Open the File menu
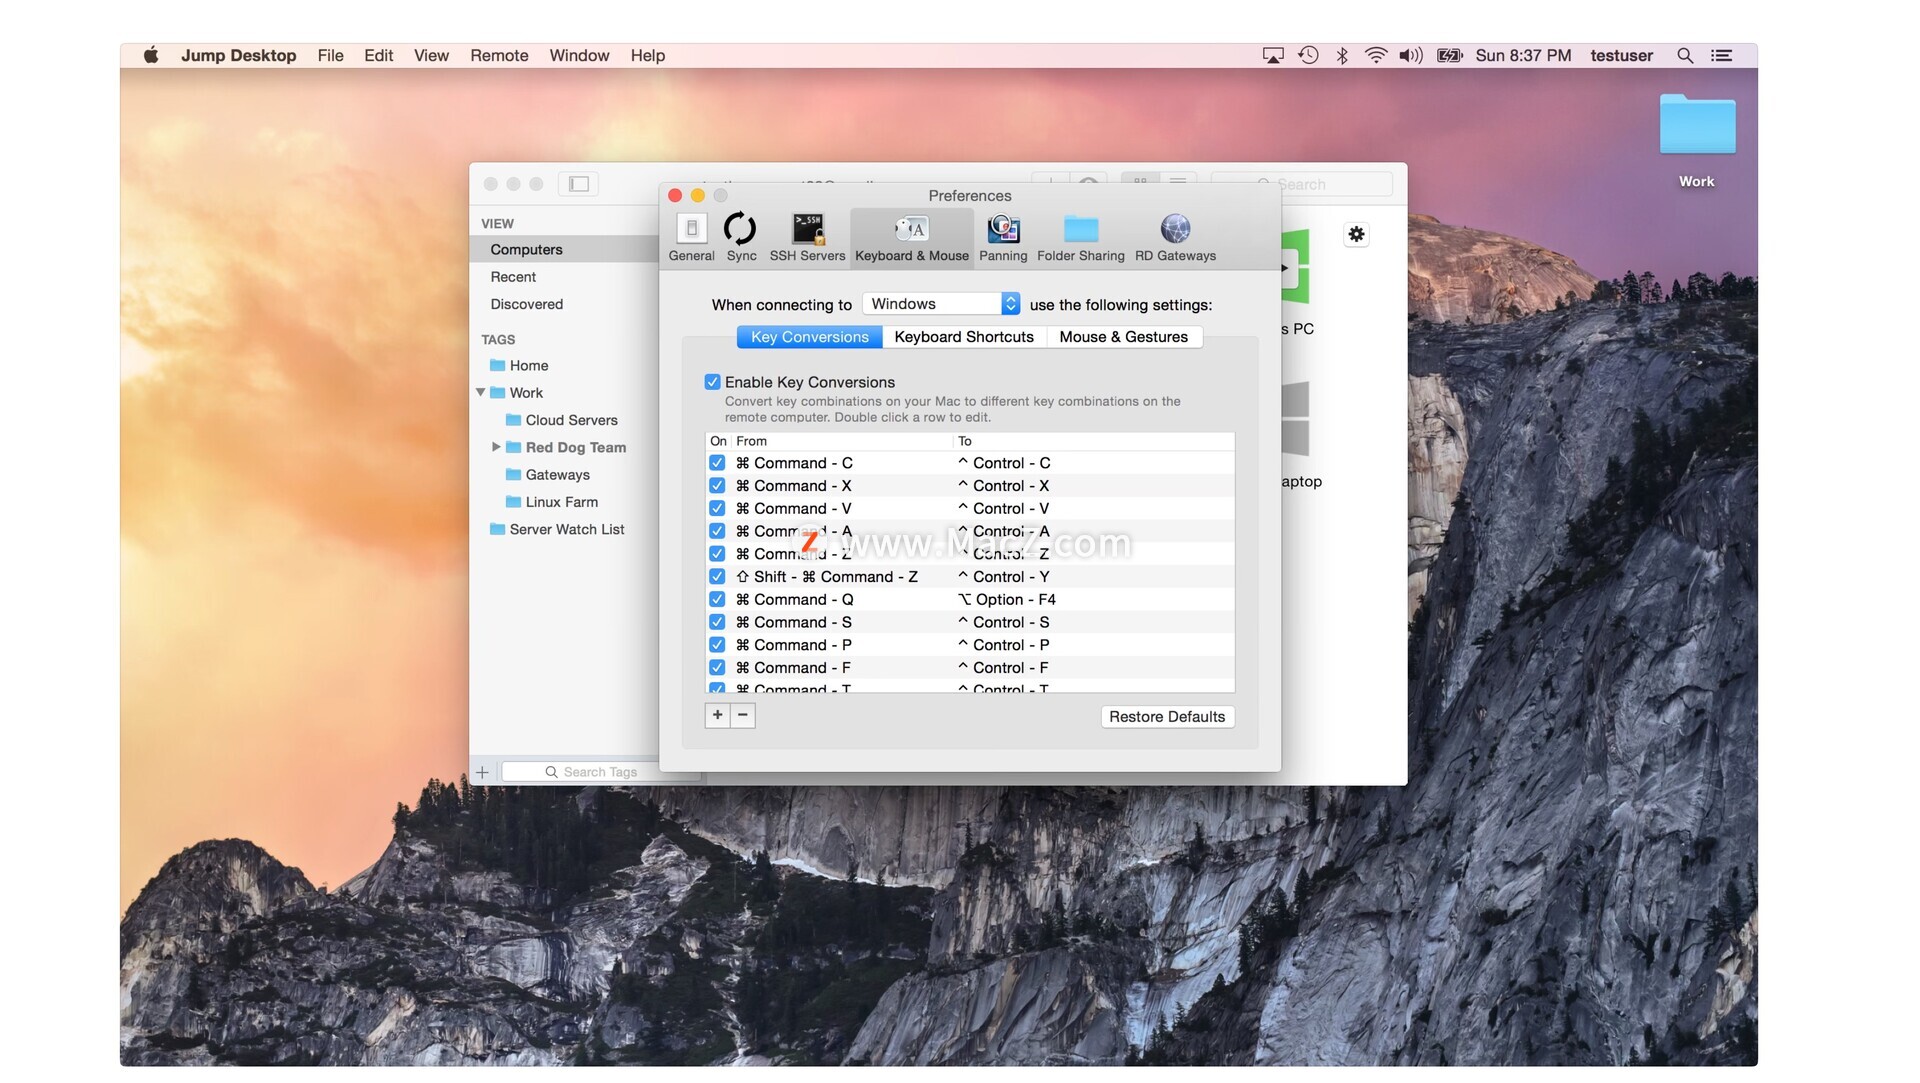 tap(330, 56)
